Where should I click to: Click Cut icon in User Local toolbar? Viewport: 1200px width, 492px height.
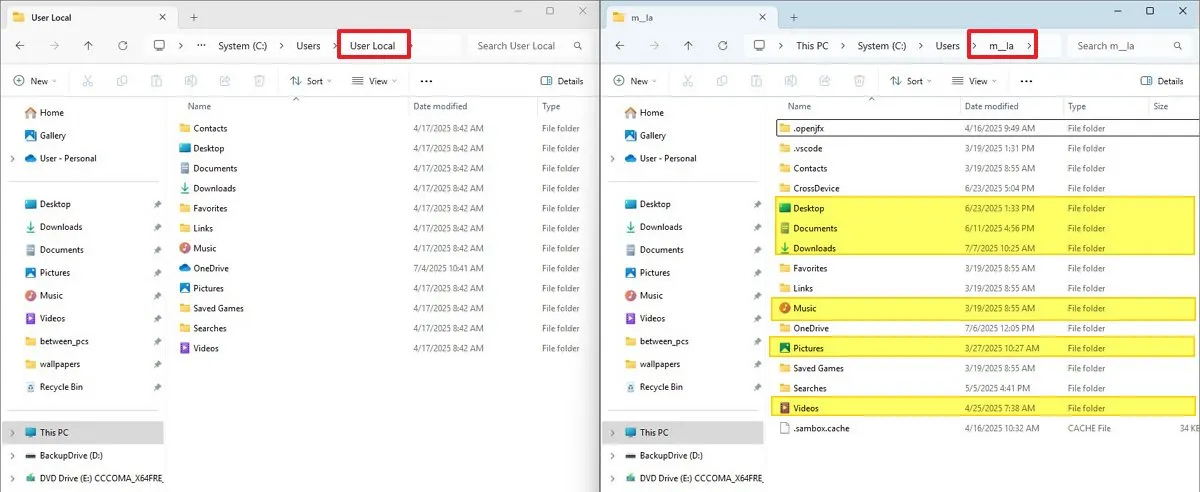pos(87,81)
